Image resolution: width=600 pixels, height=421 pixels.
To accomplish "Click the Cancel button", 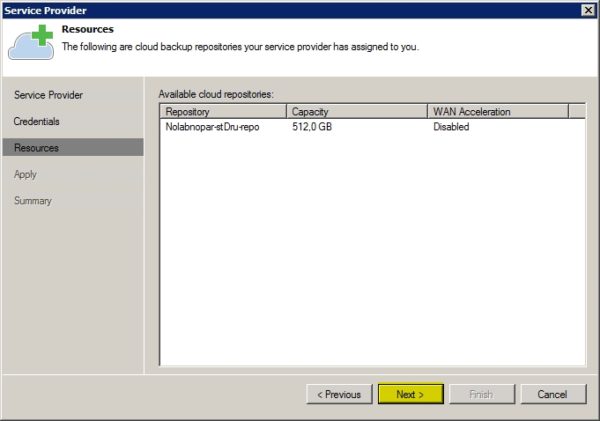I will click(553, 394).
